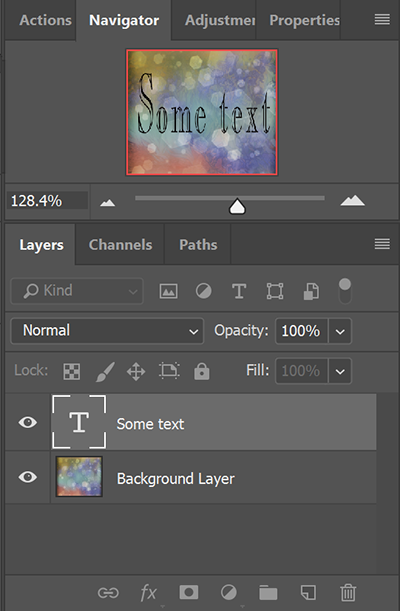Hide the Some text layer
This screenshot has width=400, height=611.
click(28, 422)
